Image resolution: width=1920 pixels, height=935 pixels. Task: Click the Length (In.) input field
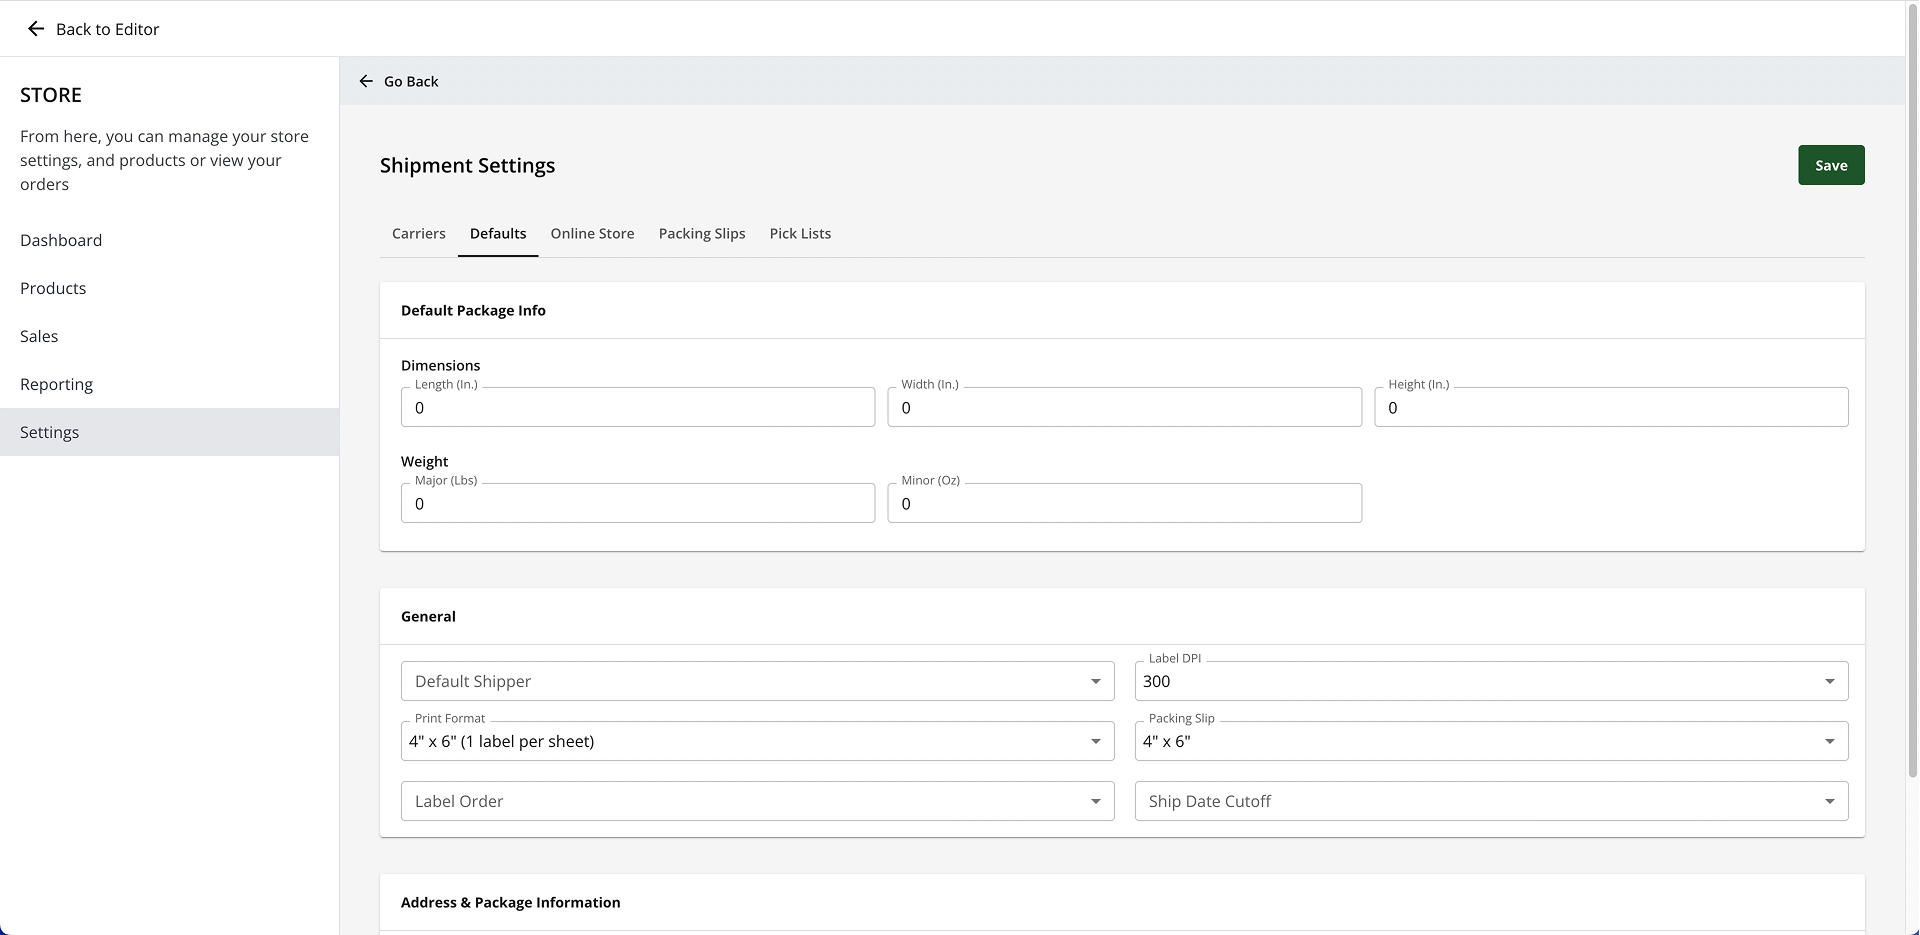[637, 408]
